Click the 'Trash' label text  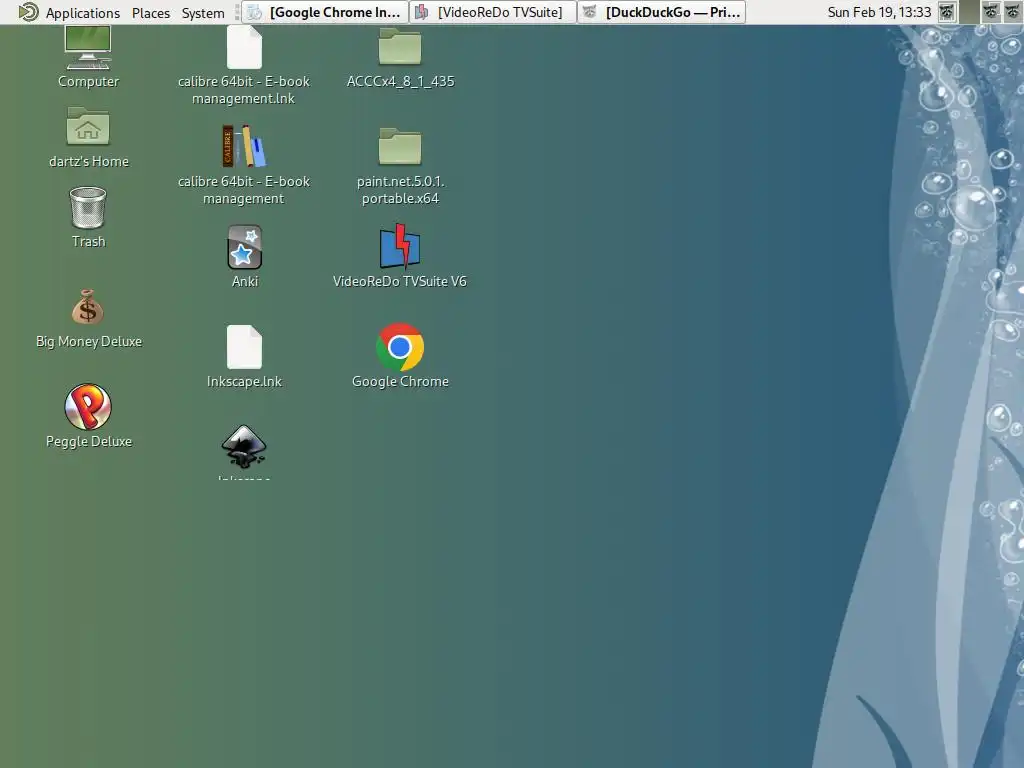88,242
